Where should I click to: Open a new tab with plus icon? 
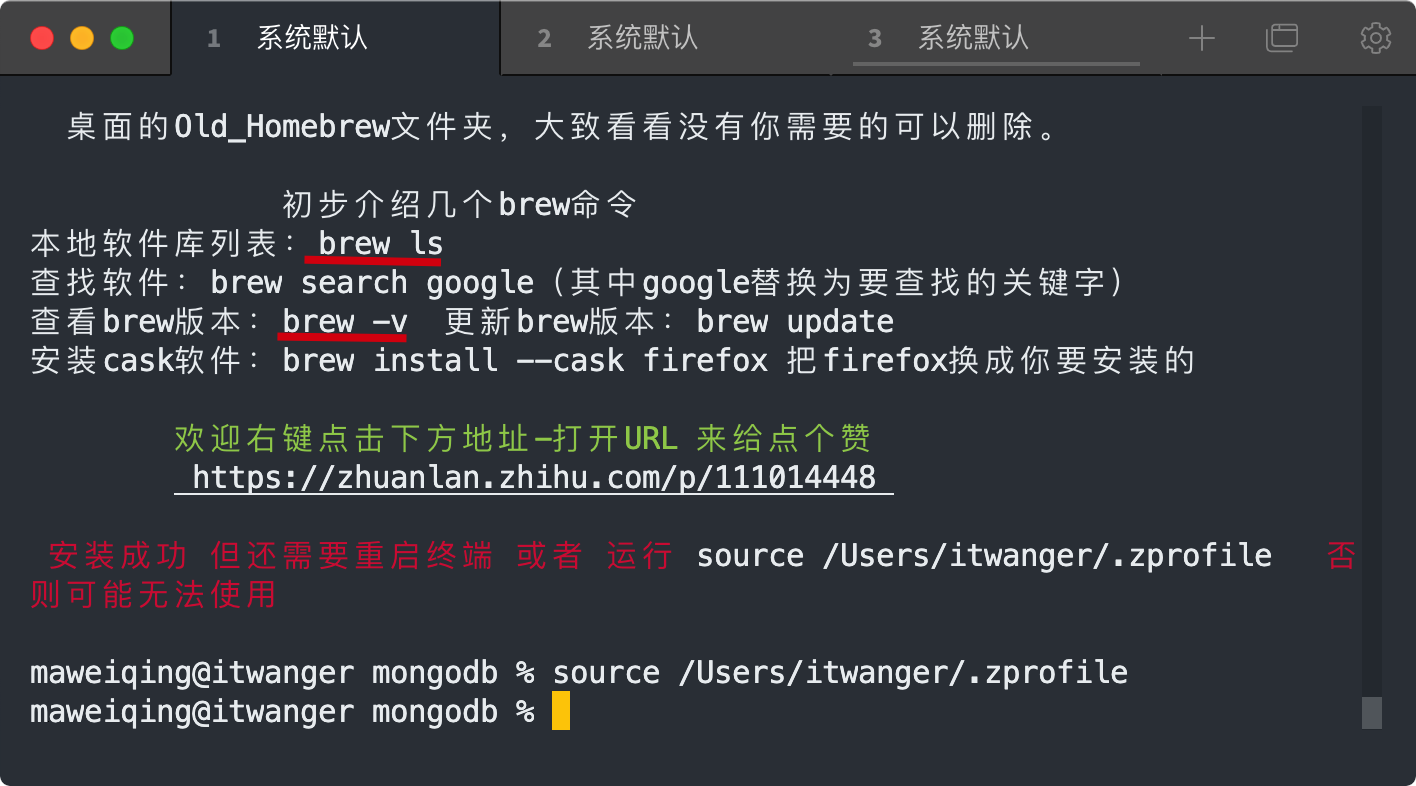(x=1201, y=39)
